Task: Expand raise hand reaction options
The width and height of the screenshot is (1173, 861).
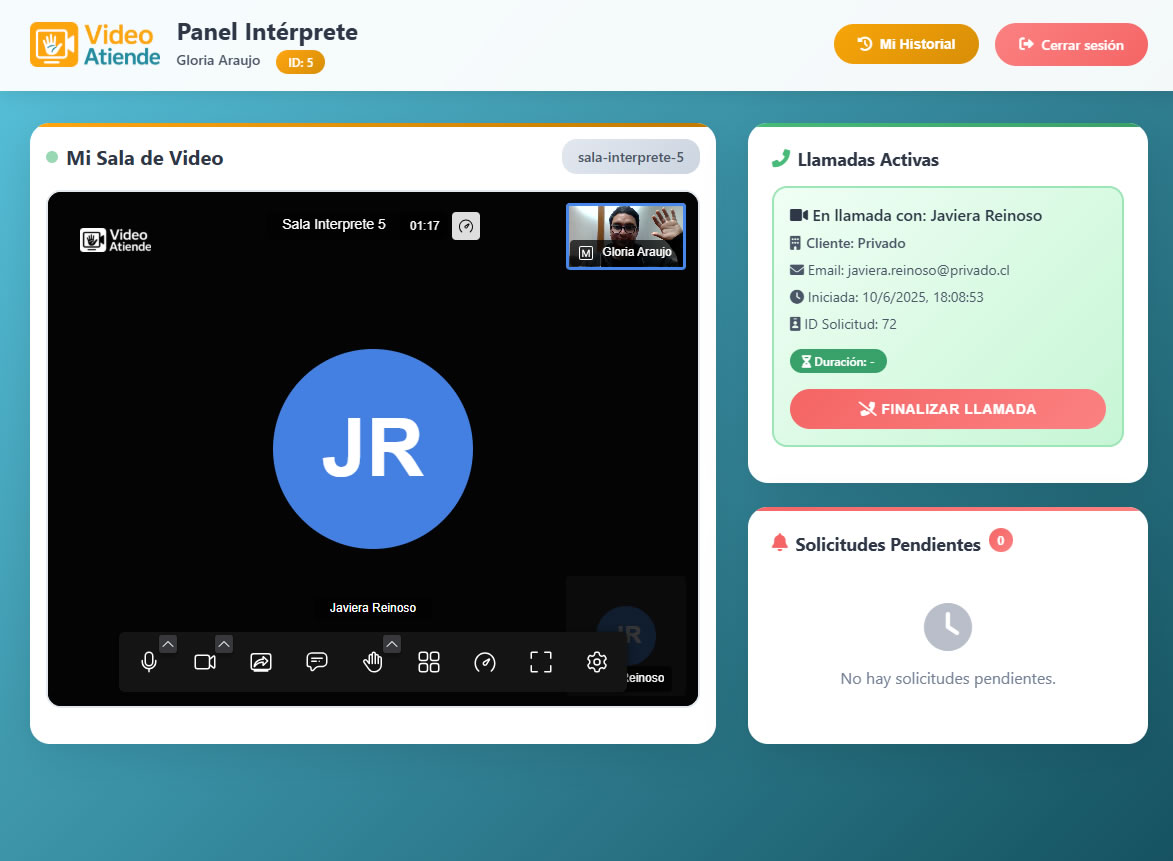Action: pyautogui.click(x=391, y=644)
